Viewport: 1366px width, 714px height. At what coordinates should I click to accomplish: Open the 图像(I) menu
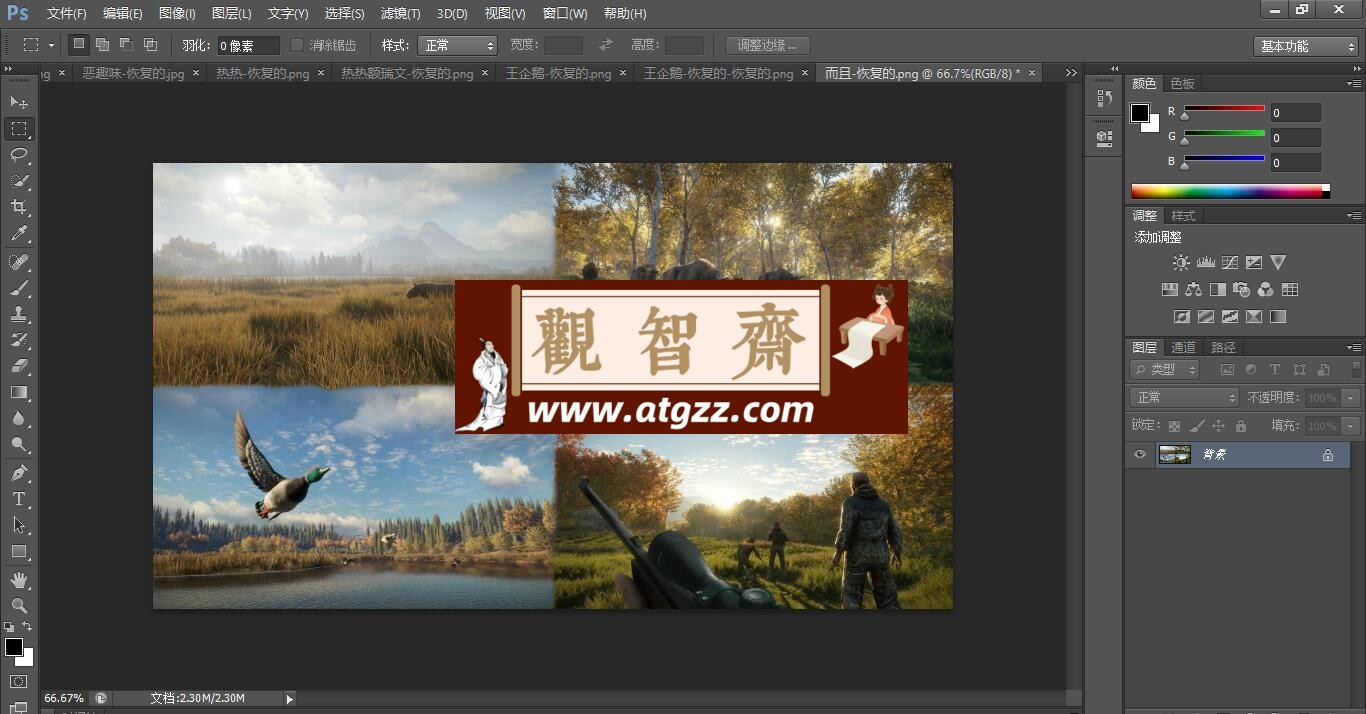pos(177,13)
